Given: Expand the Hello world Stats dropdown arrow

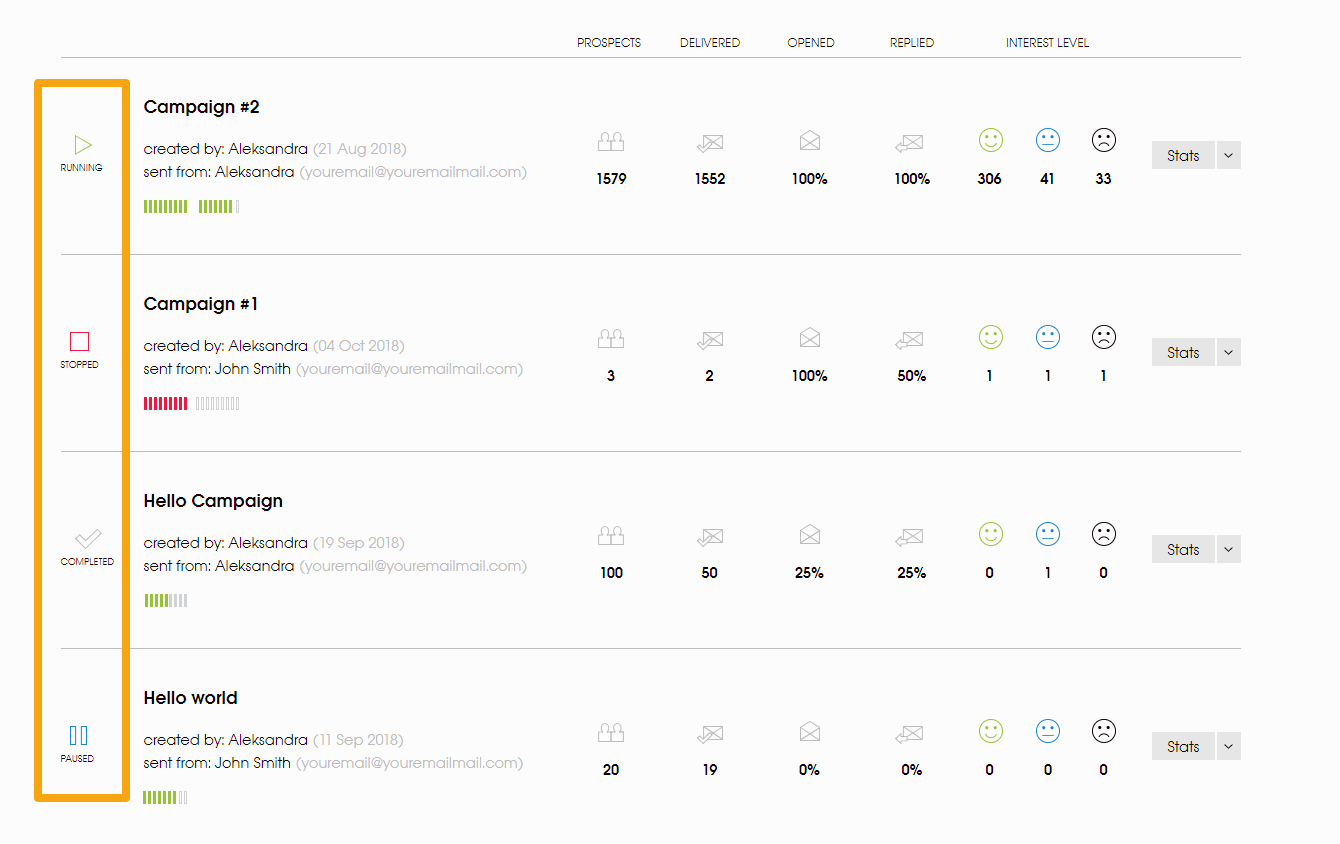Looking at the screenshot, I should (1229, 746).
